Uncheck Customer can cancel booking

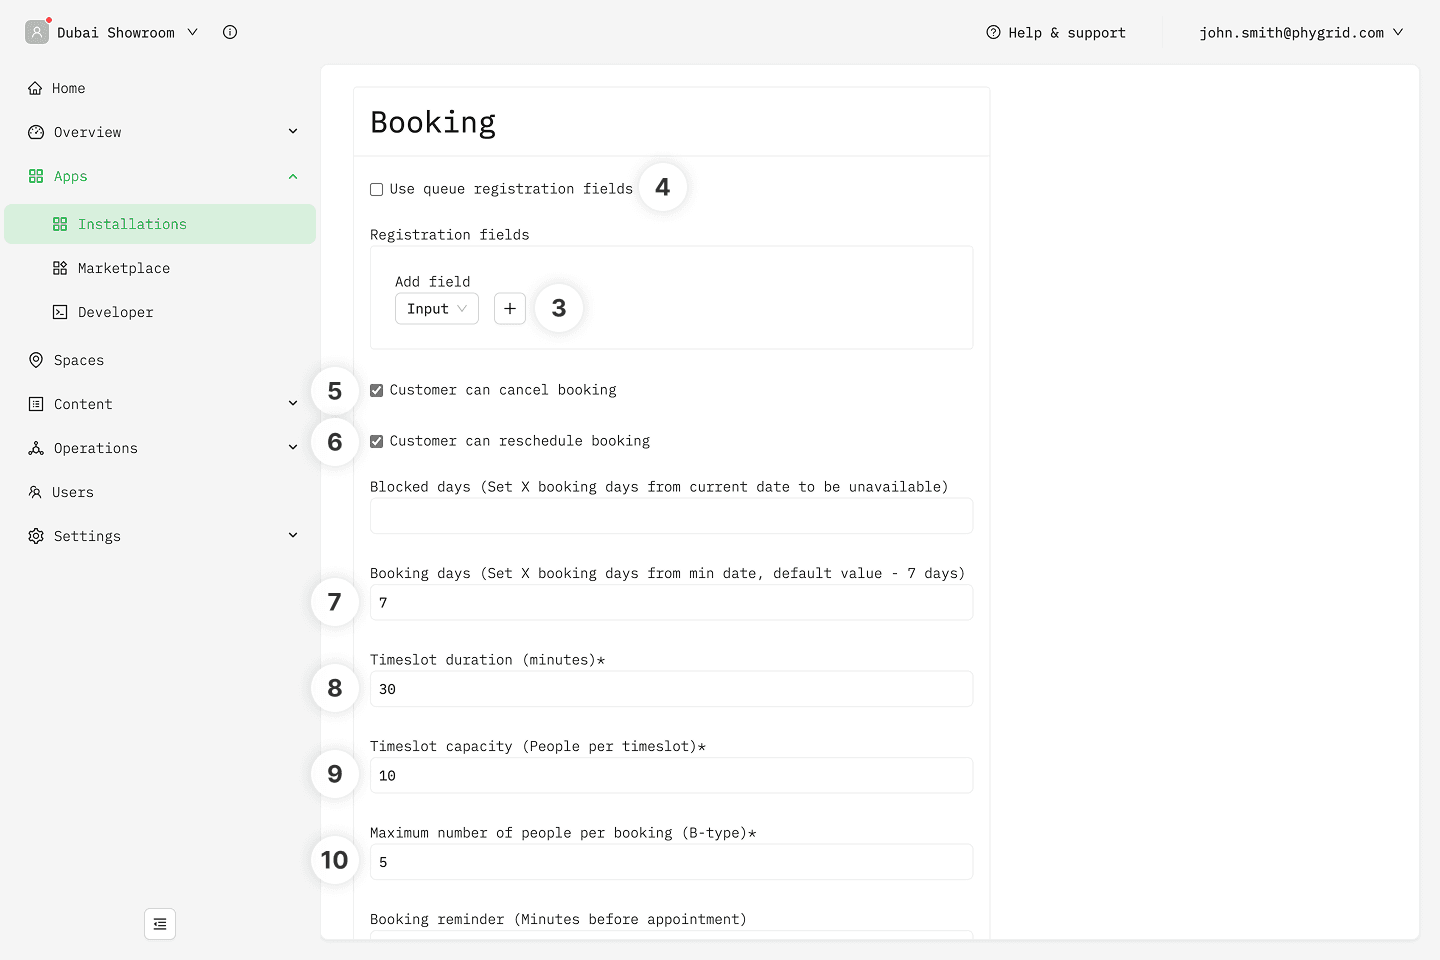point(377,390)
